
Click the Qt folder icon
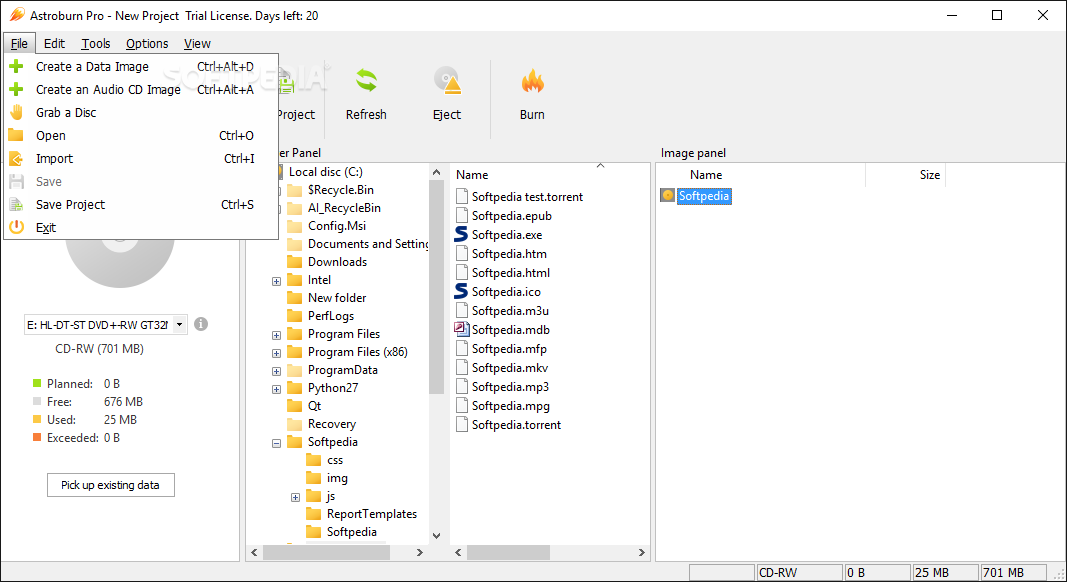[x=294, y=406]
